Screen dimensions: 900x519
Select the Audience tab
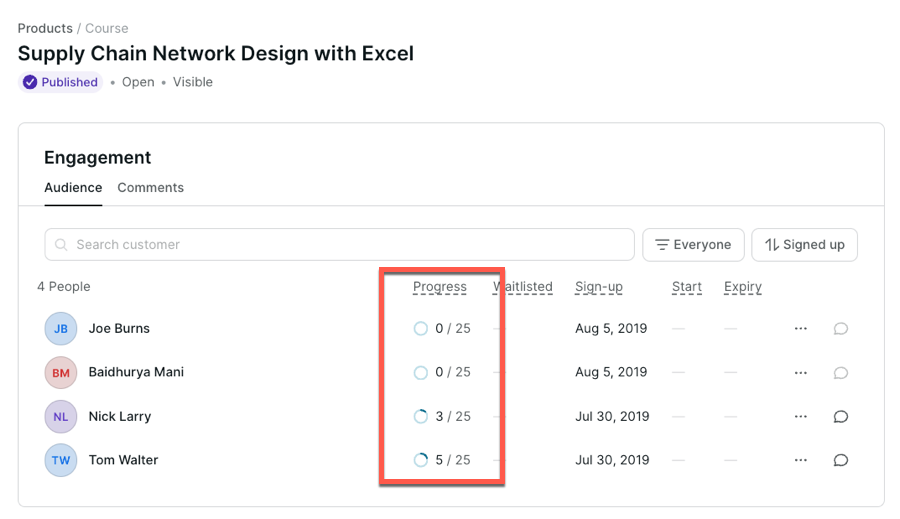(73, 187)
